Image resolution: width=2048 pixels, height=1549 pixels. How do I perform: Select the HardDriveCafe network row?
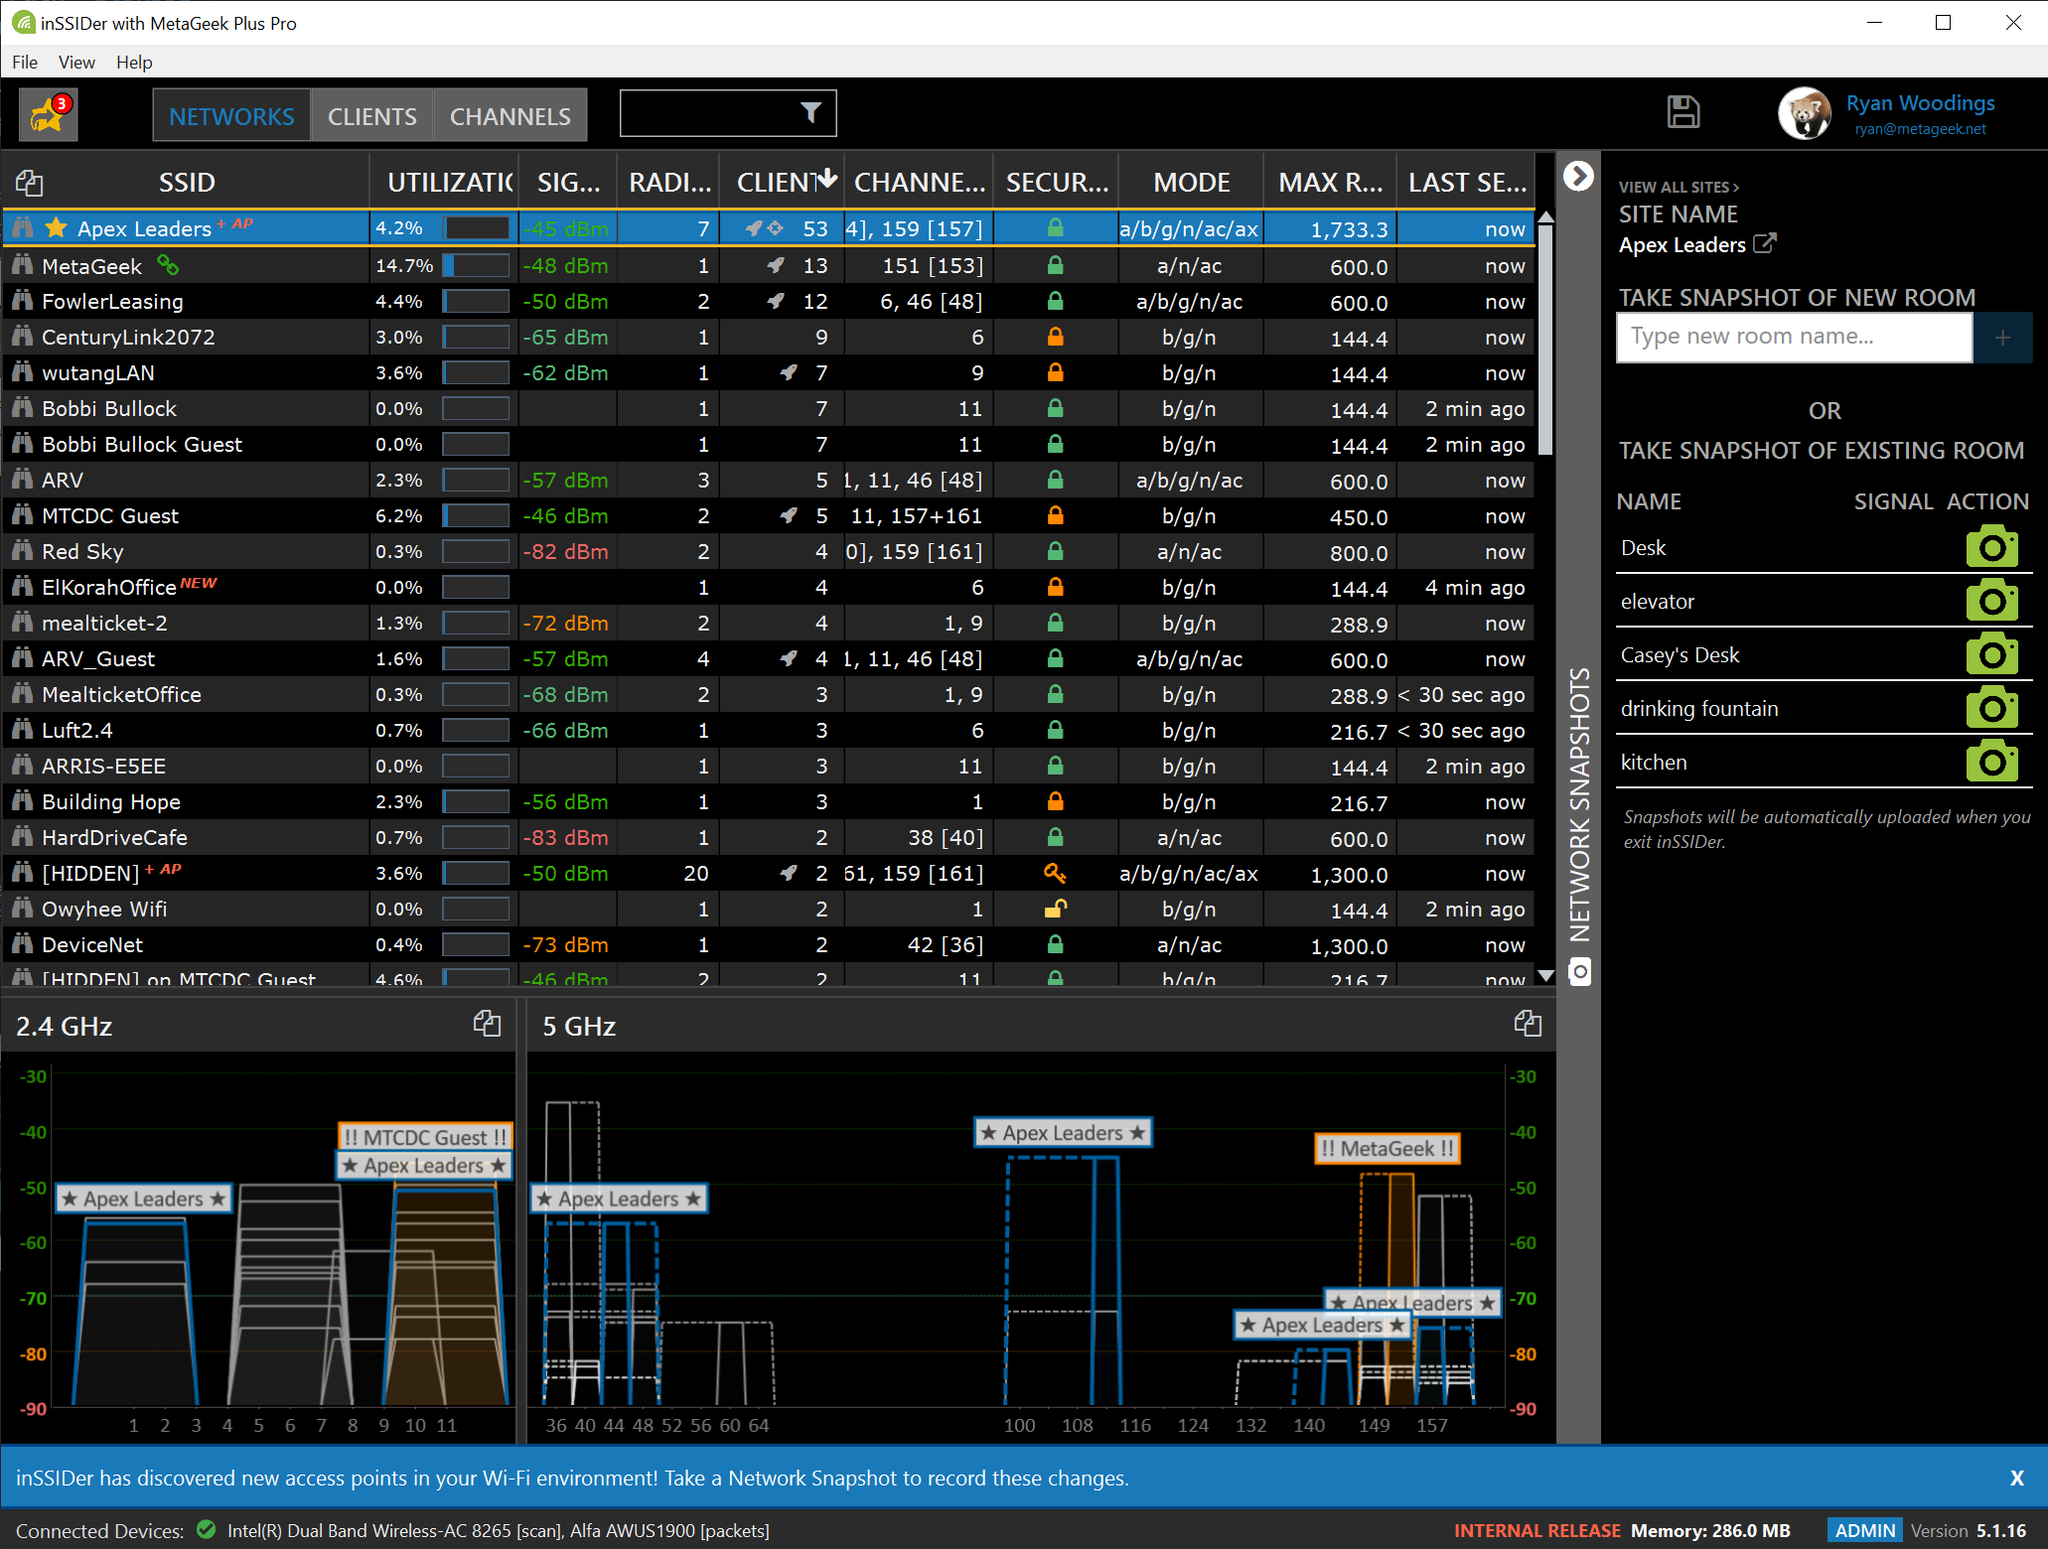pyautogui.click(x=768, y=838)
